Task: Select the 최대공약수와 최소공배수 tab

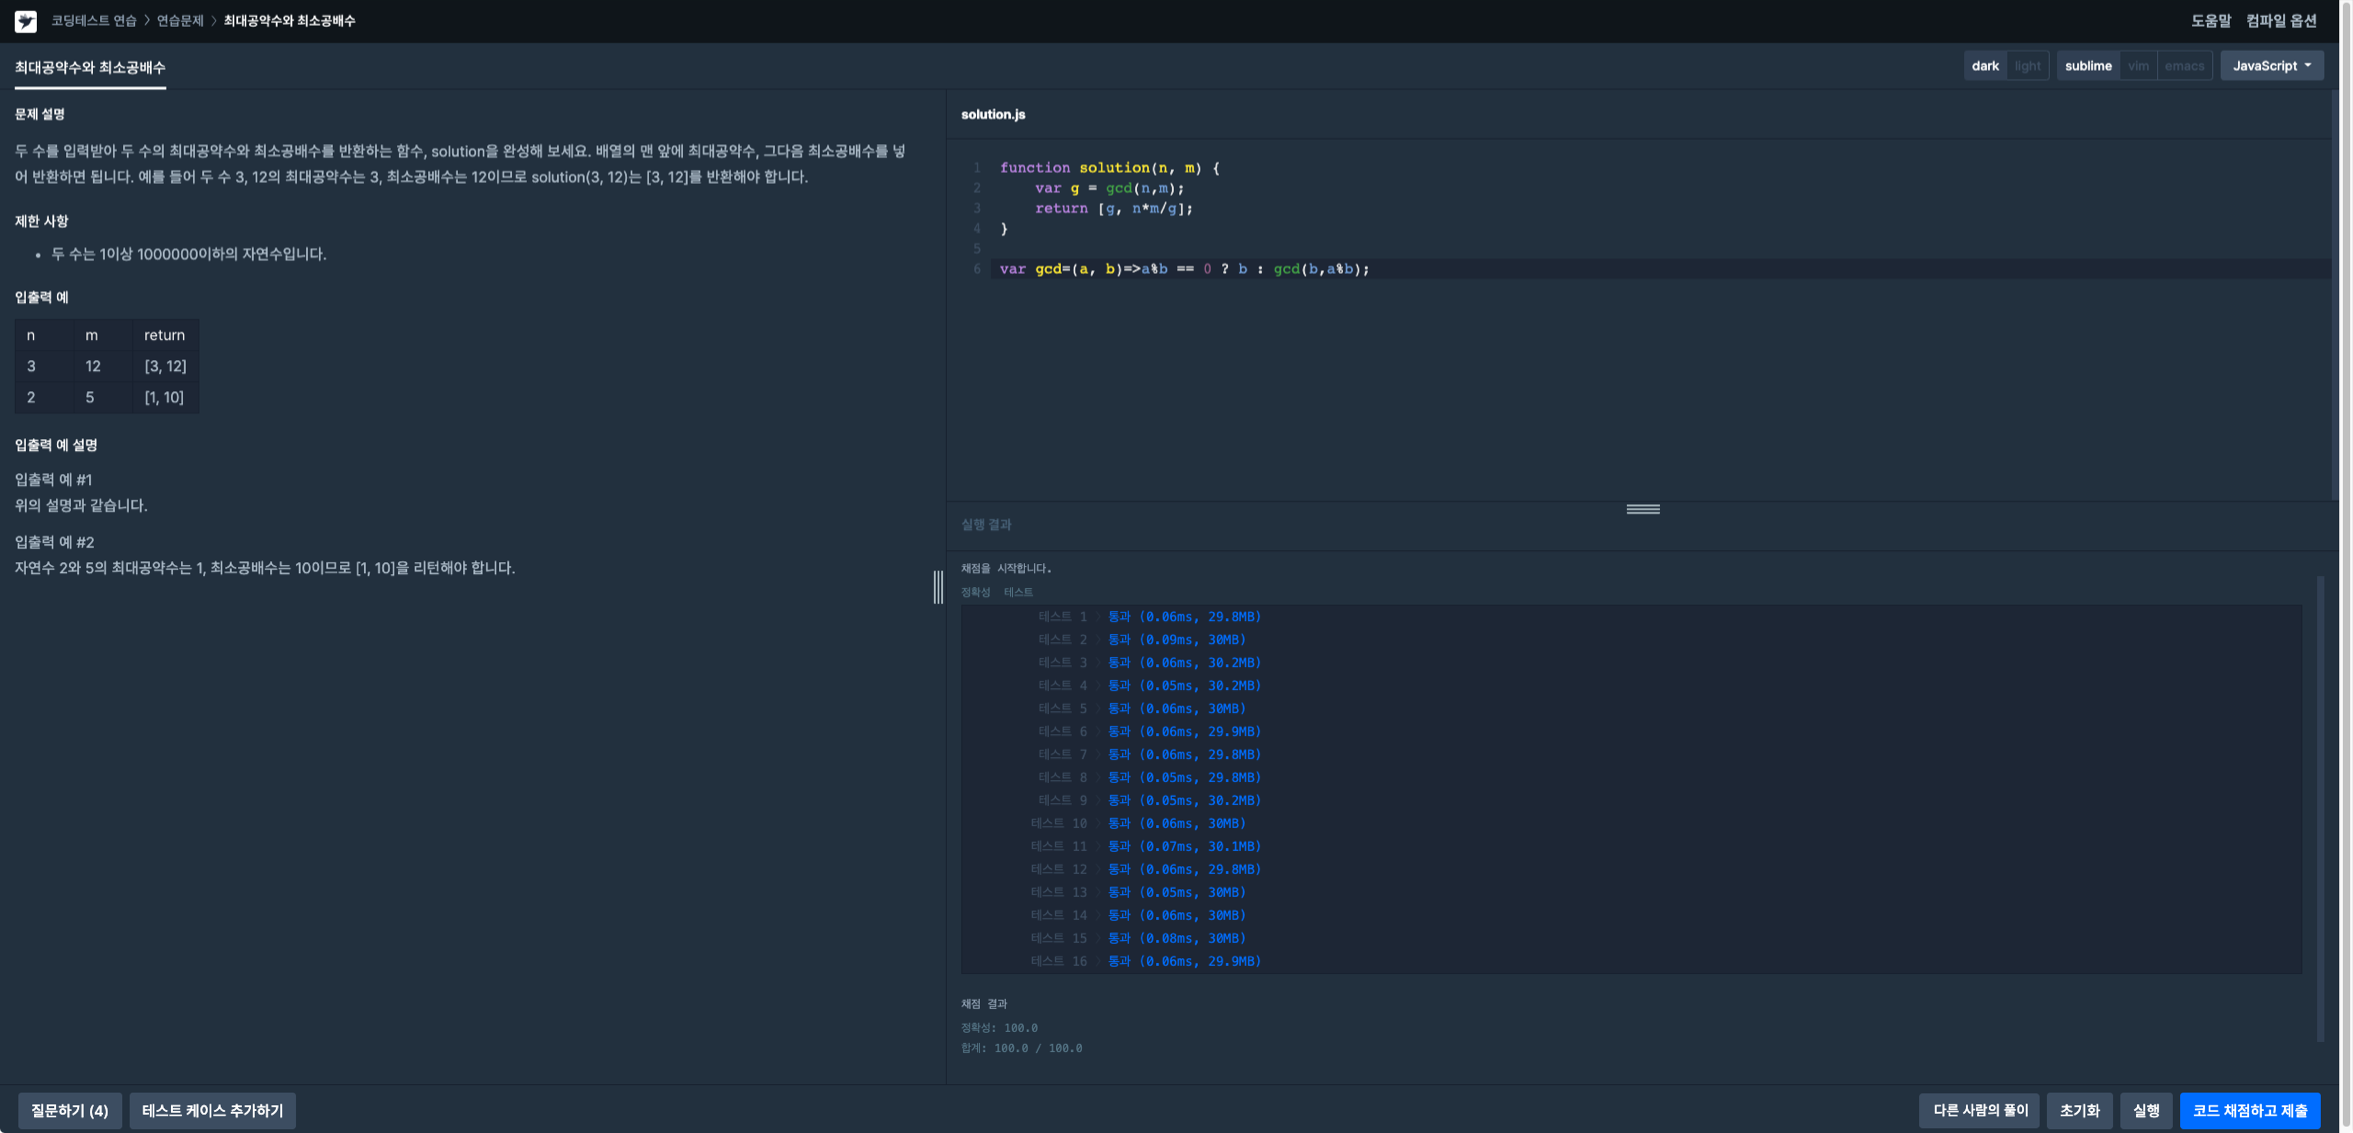Action: 90,68
